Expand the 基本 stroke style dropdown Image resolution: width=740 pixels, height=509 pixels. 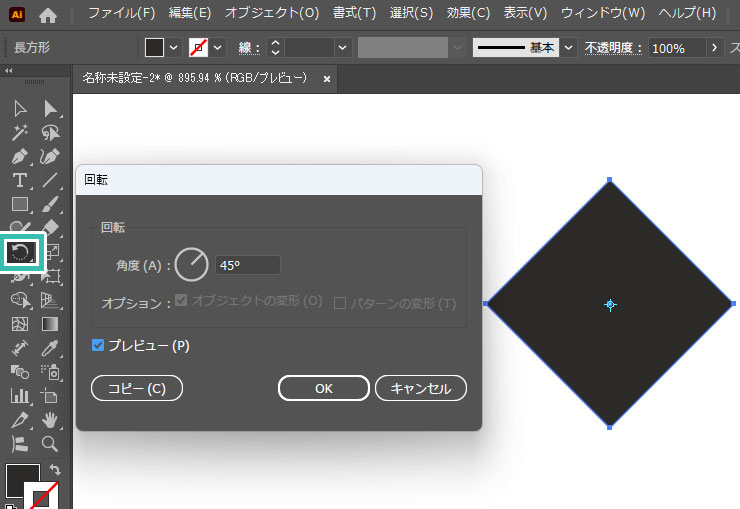569,48
